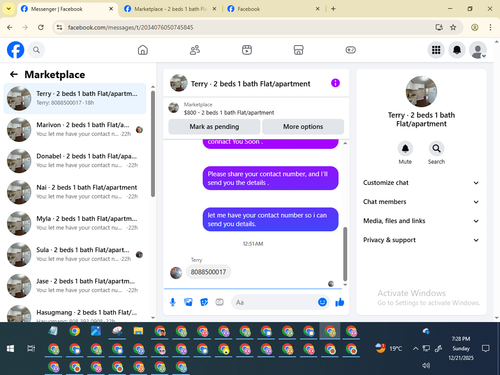This screenshot has height=375, width=500.
Task: Mute this chat with the bell icon
Action: click(x=405, y=148)
